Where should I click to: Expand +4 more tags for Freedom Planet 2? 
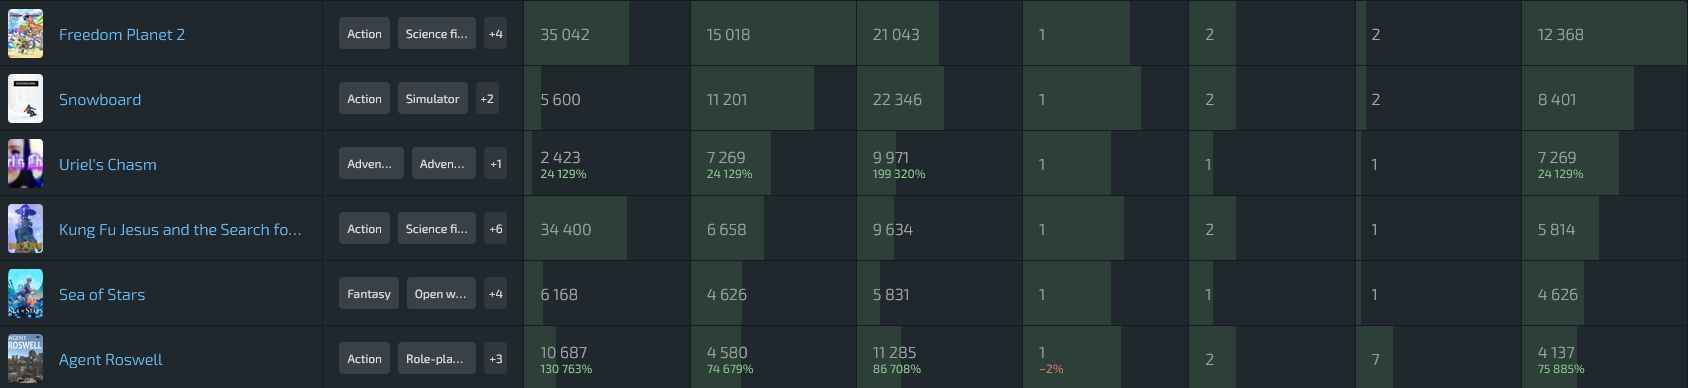point(496,34)
